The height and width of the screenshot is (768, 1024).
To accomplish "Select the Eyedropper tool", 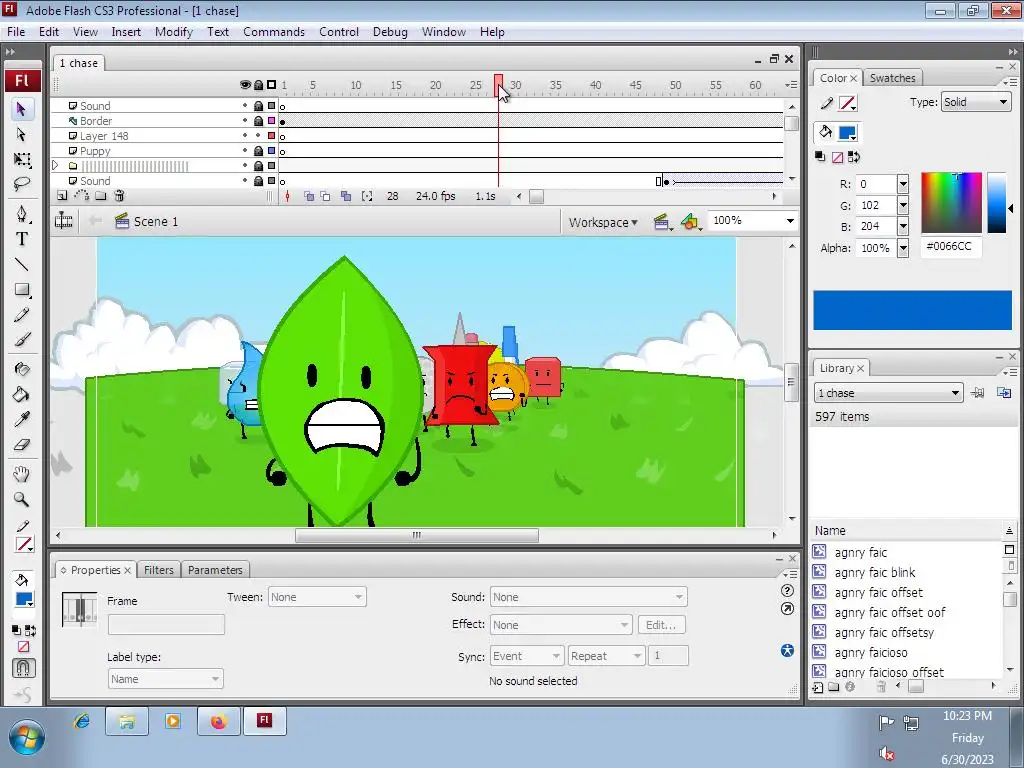I will click(22, 419).
